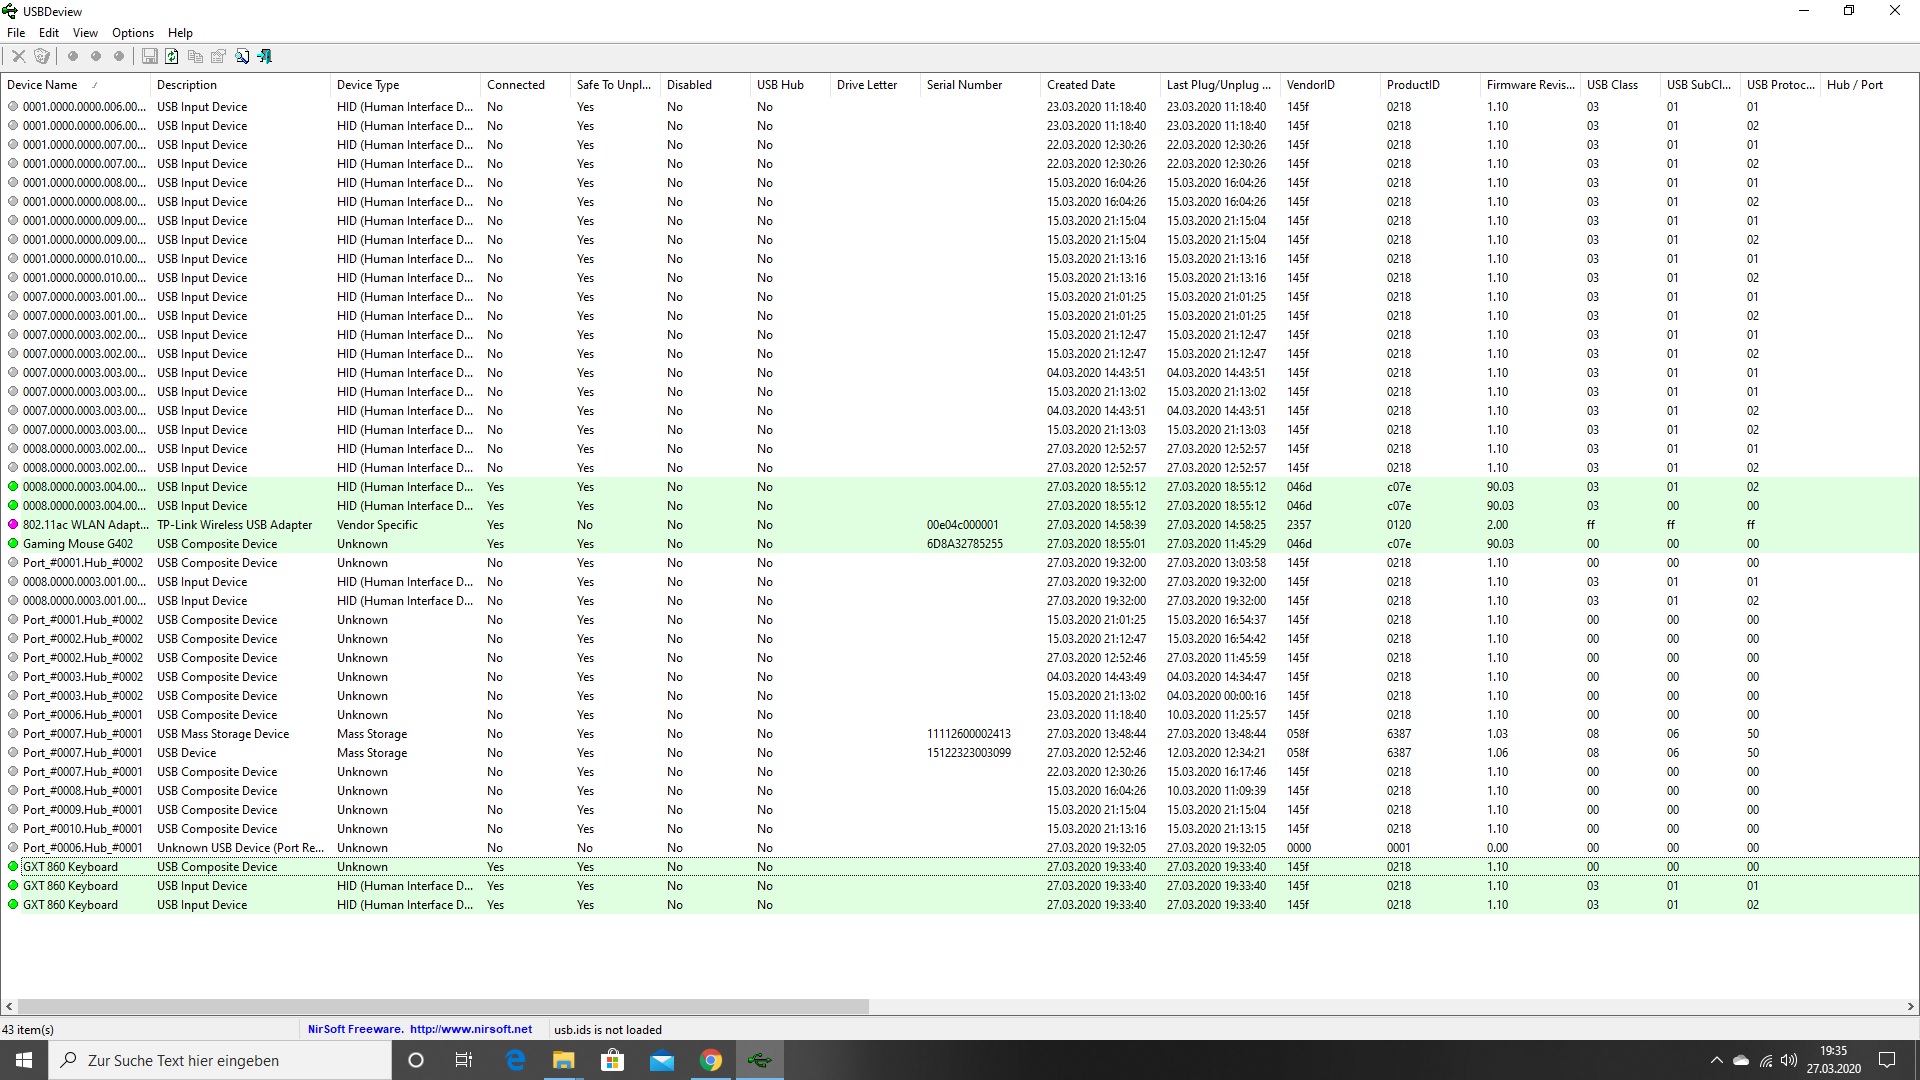Open the File menu

click(x=16, y=33)
